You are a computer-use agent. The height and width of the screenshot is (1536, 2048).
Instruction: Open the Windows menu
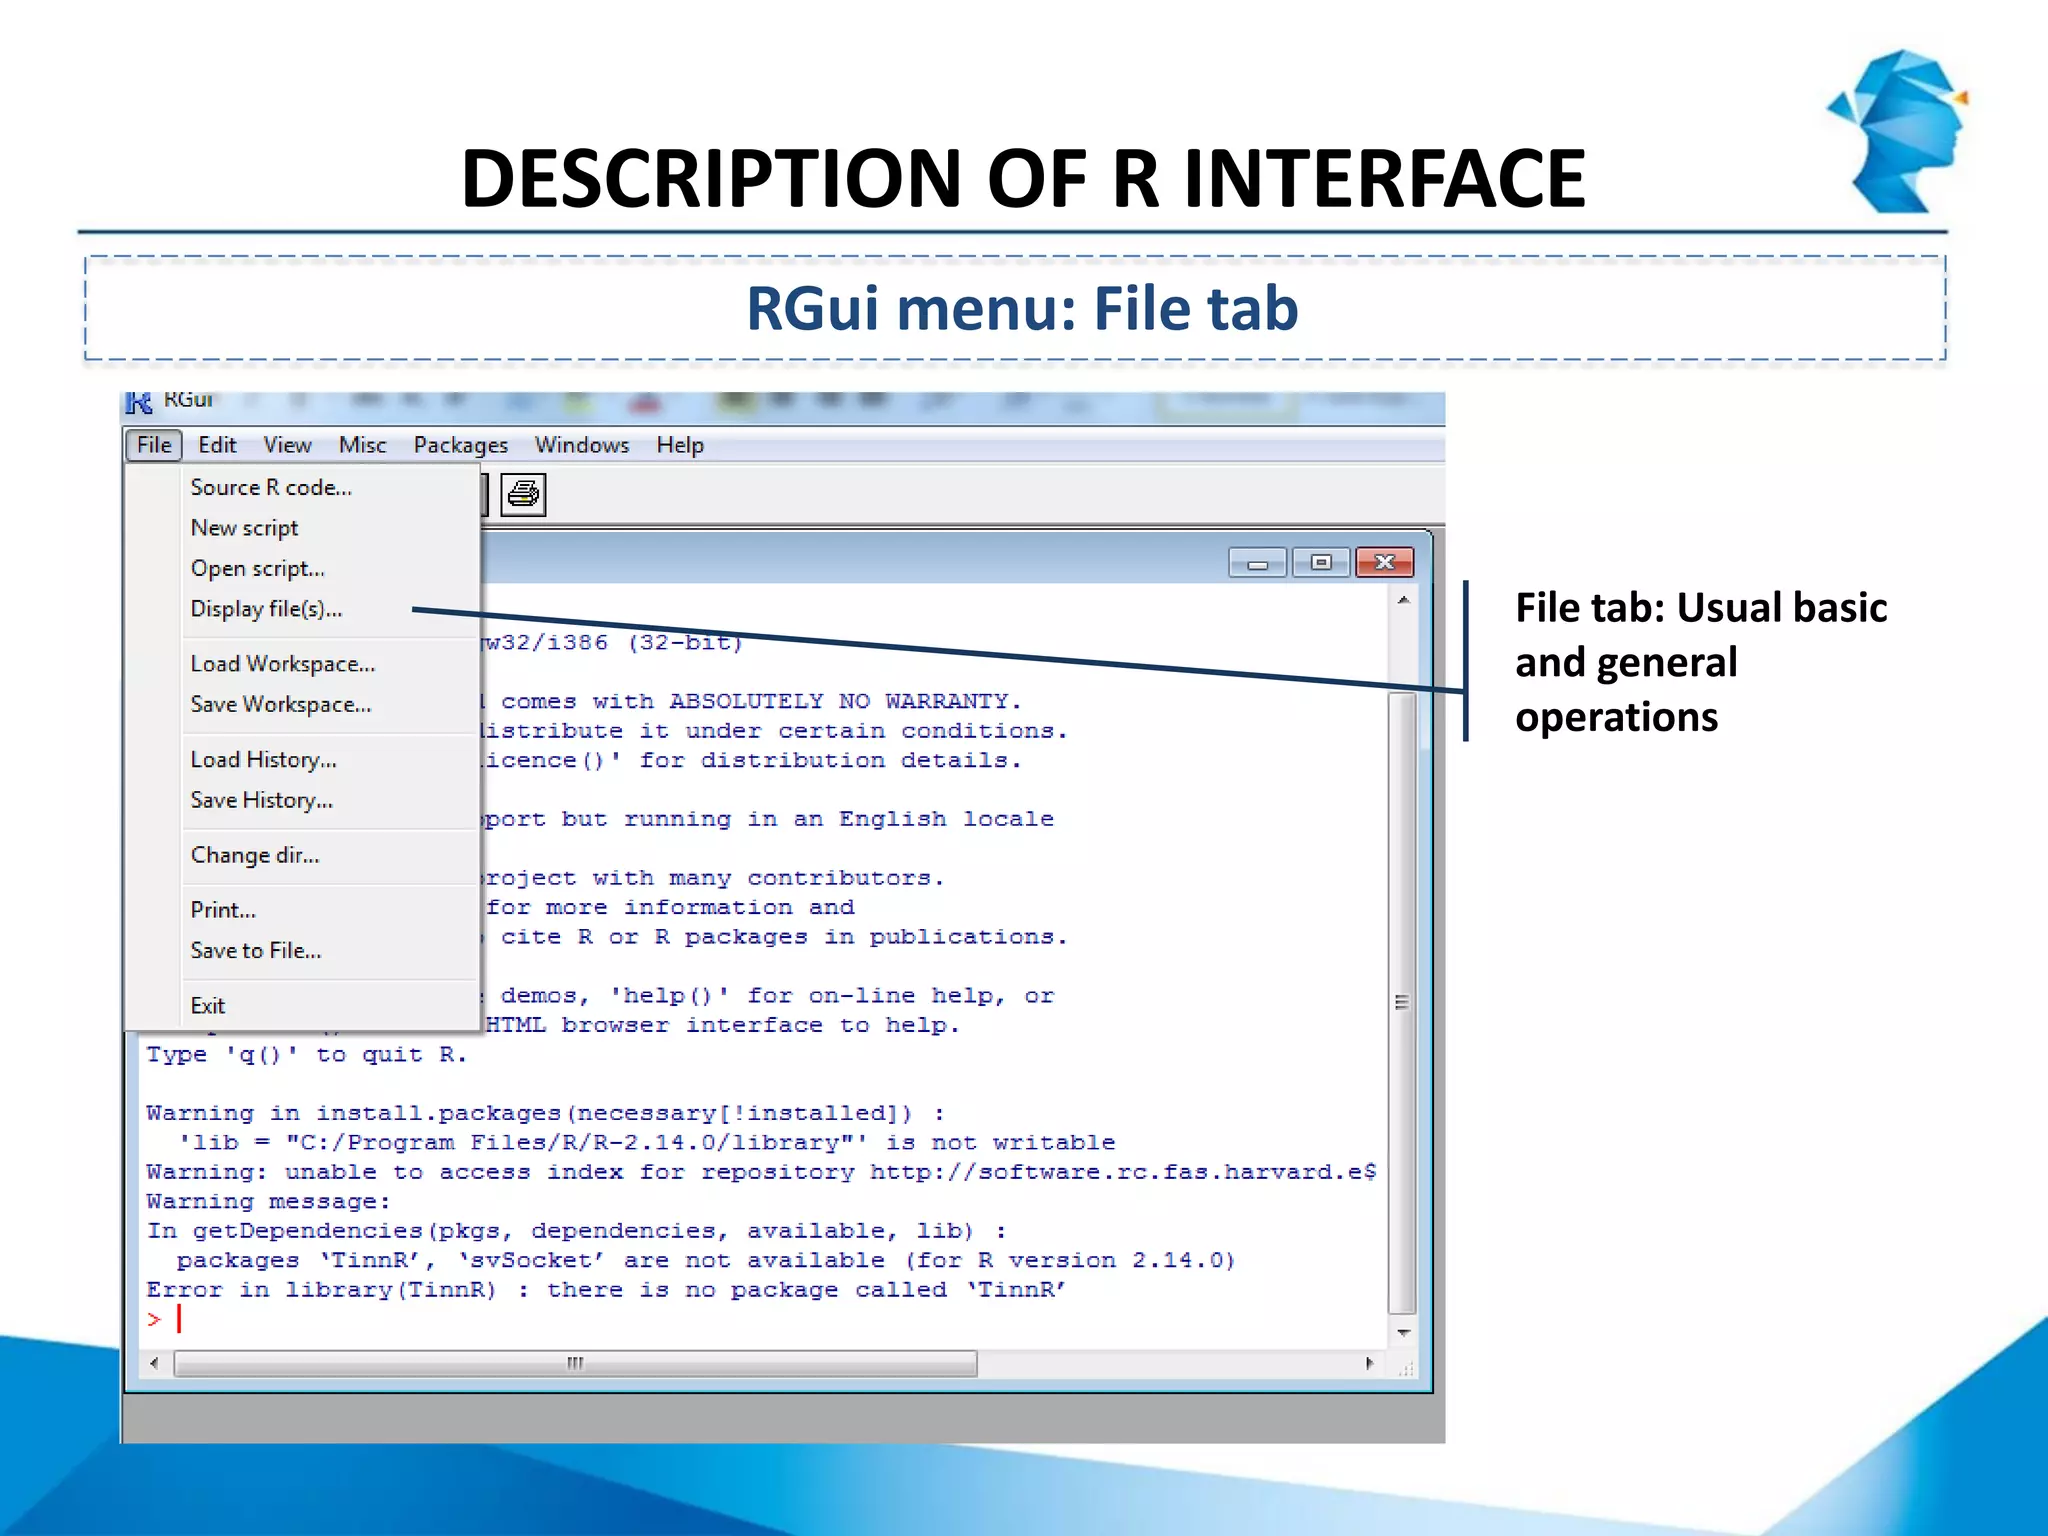click(582, 445)
